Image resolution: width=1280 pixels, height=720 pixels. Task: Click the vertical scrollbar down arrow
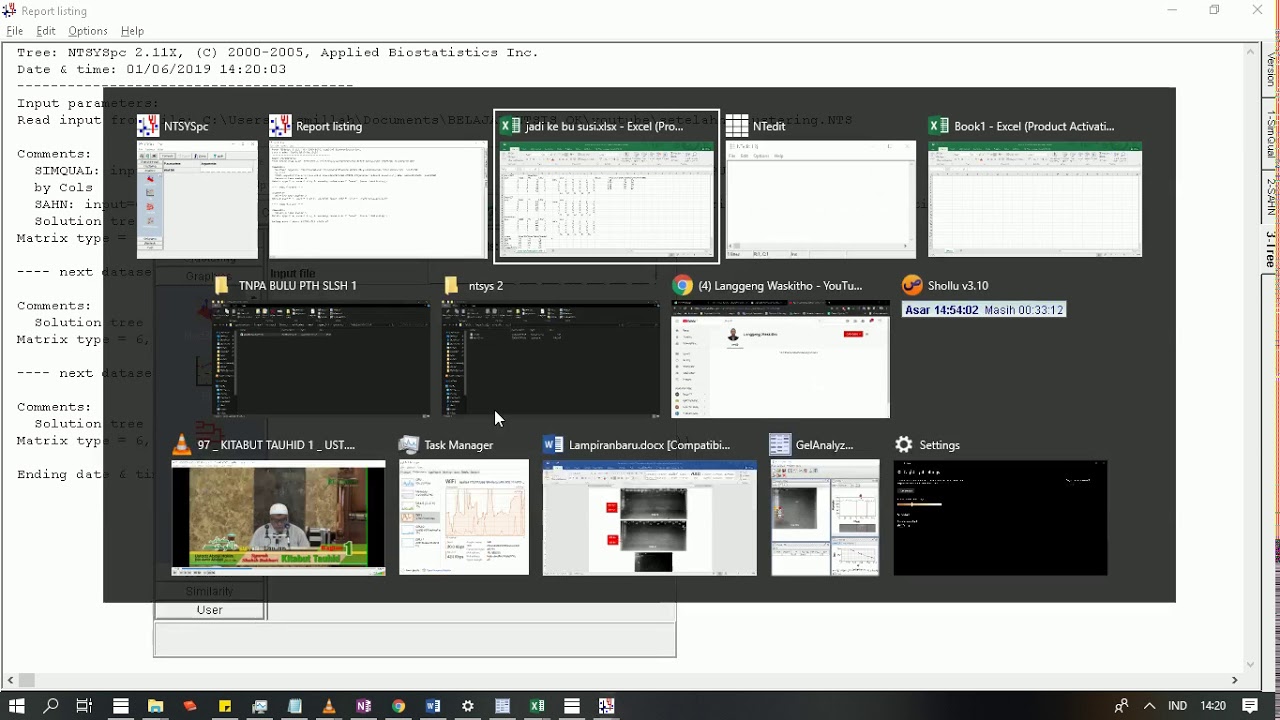pyautogui.click(x=1250, y=664)
